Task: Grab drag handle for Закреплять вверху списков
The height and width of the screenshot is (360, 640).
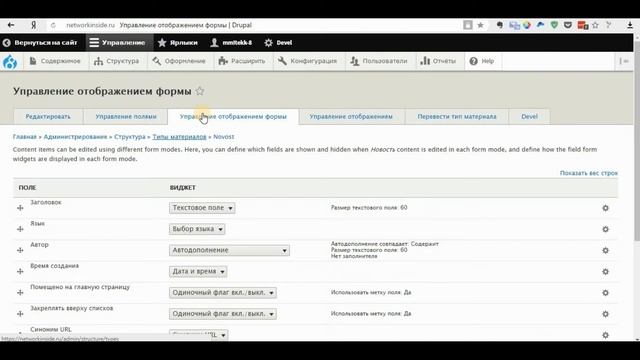Action: [x=20, y=314]
